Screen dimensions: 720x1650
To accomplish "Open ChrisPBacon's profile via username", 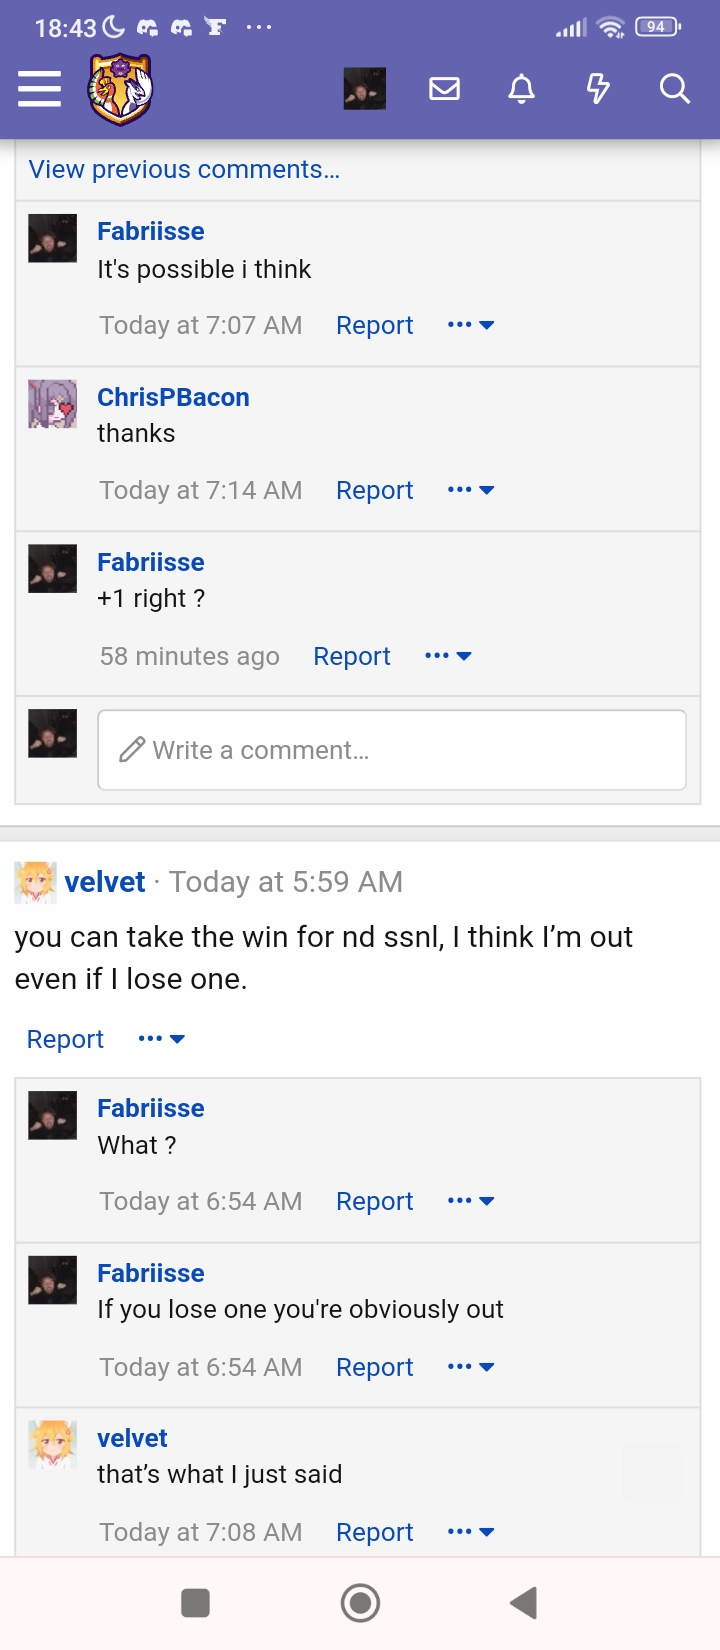I will (173, 397).
